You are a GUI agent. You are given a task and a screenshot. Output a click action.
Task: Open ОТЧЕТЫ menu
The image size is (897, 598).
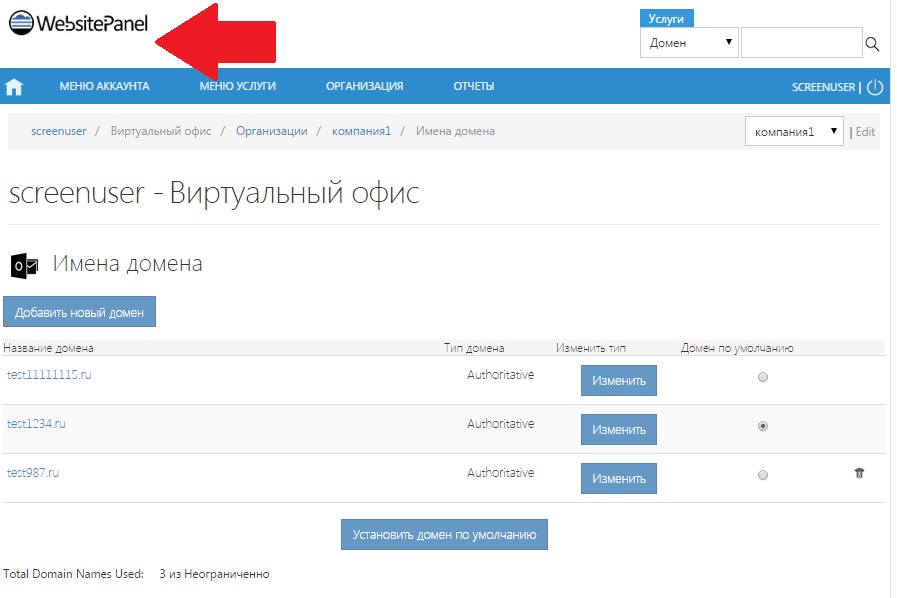474,86
